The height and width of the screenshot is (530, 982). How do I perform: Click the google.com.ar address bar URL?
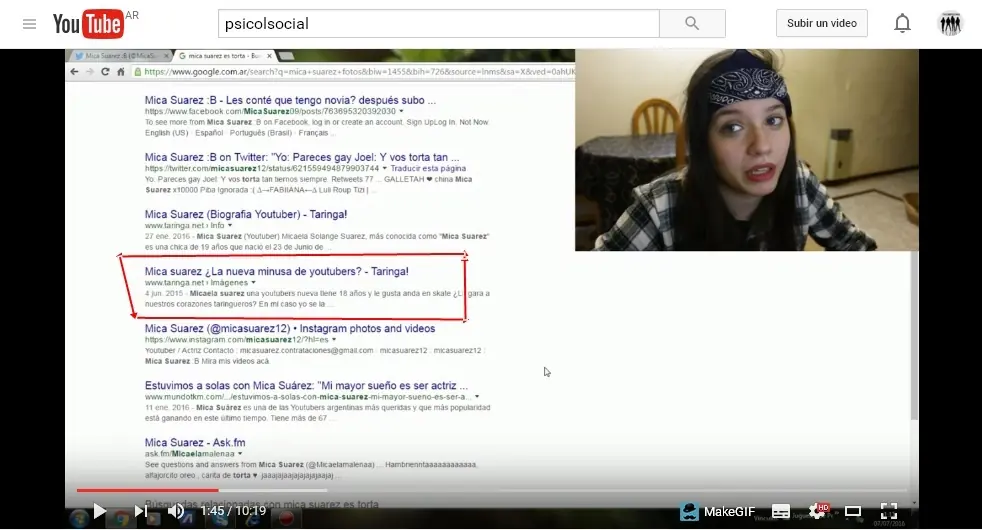pos(358,71)
